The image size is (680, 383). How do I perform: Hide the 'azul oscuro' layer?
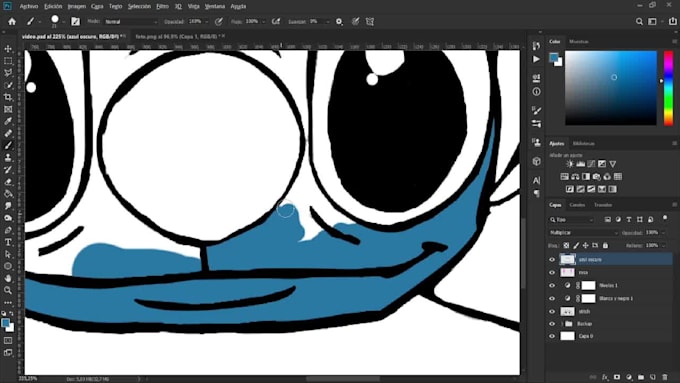coord(552,259)
